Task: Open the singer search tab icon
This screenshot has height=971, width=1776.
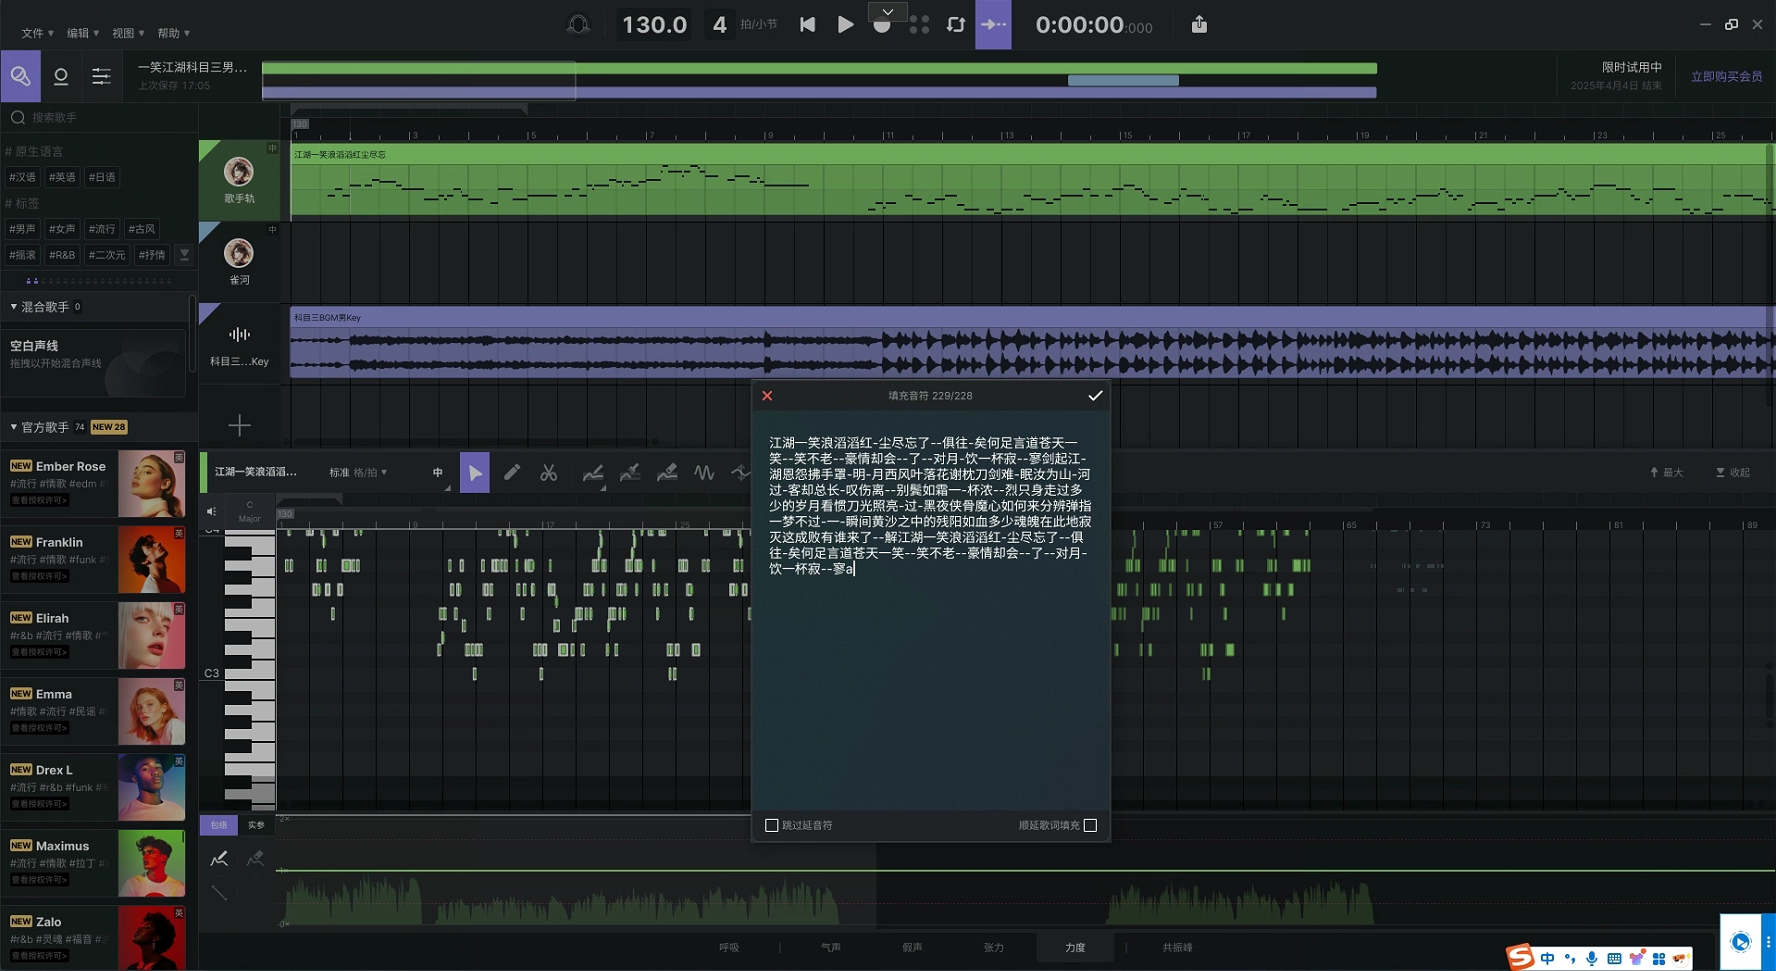Action: click(x=20, y=76)
